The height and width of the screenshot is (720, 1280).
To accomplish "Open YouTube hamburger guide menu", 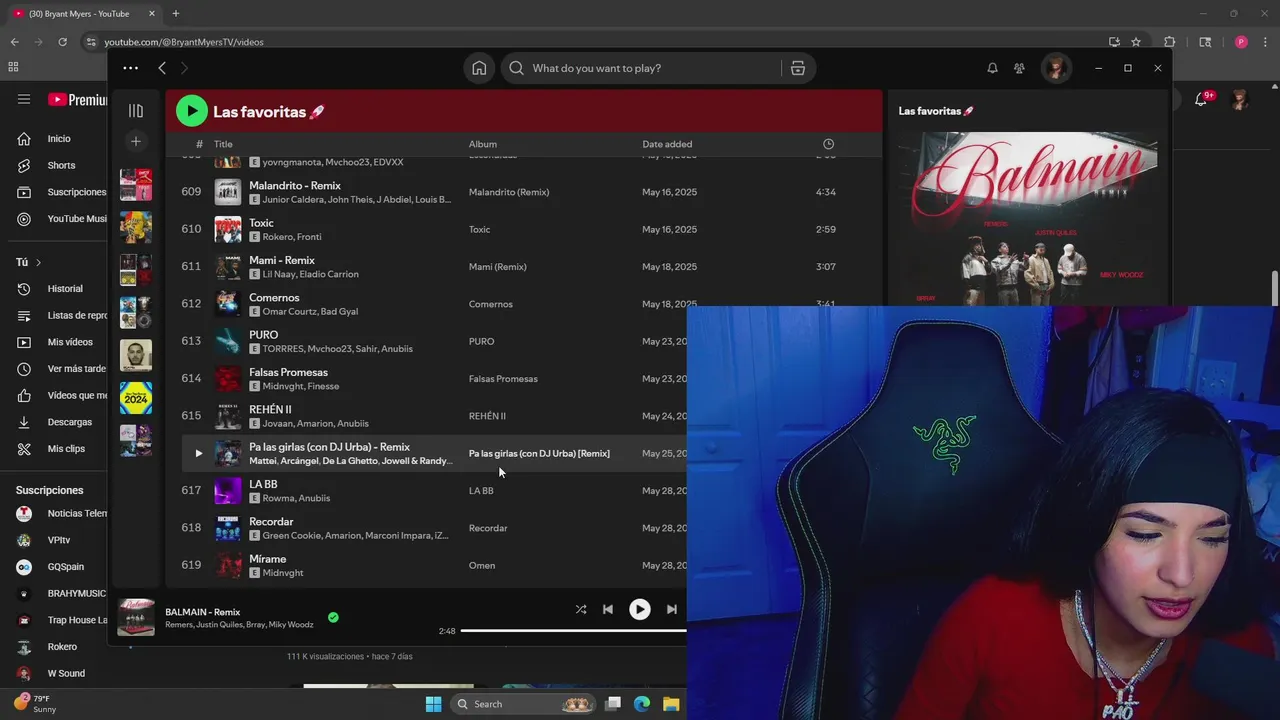I will tap(24, 99).
